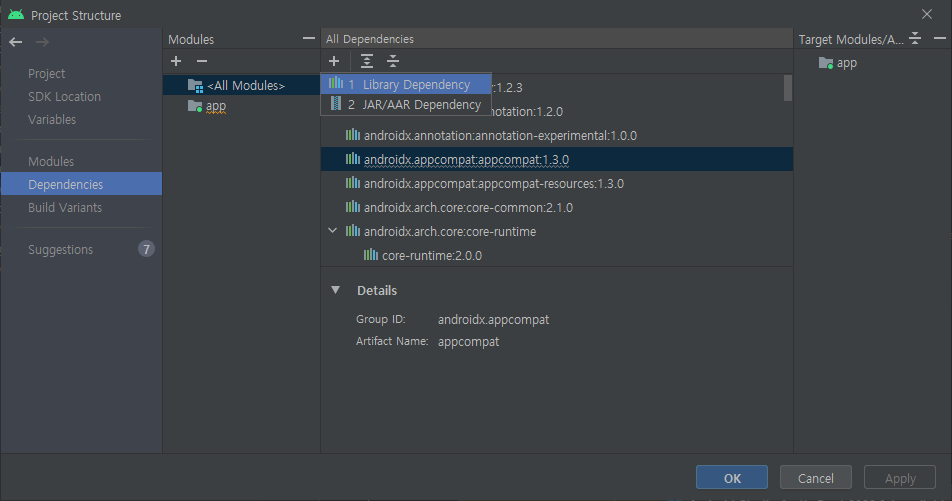
Task: Choose Library Dependency from popup menu
Action: 406,84
